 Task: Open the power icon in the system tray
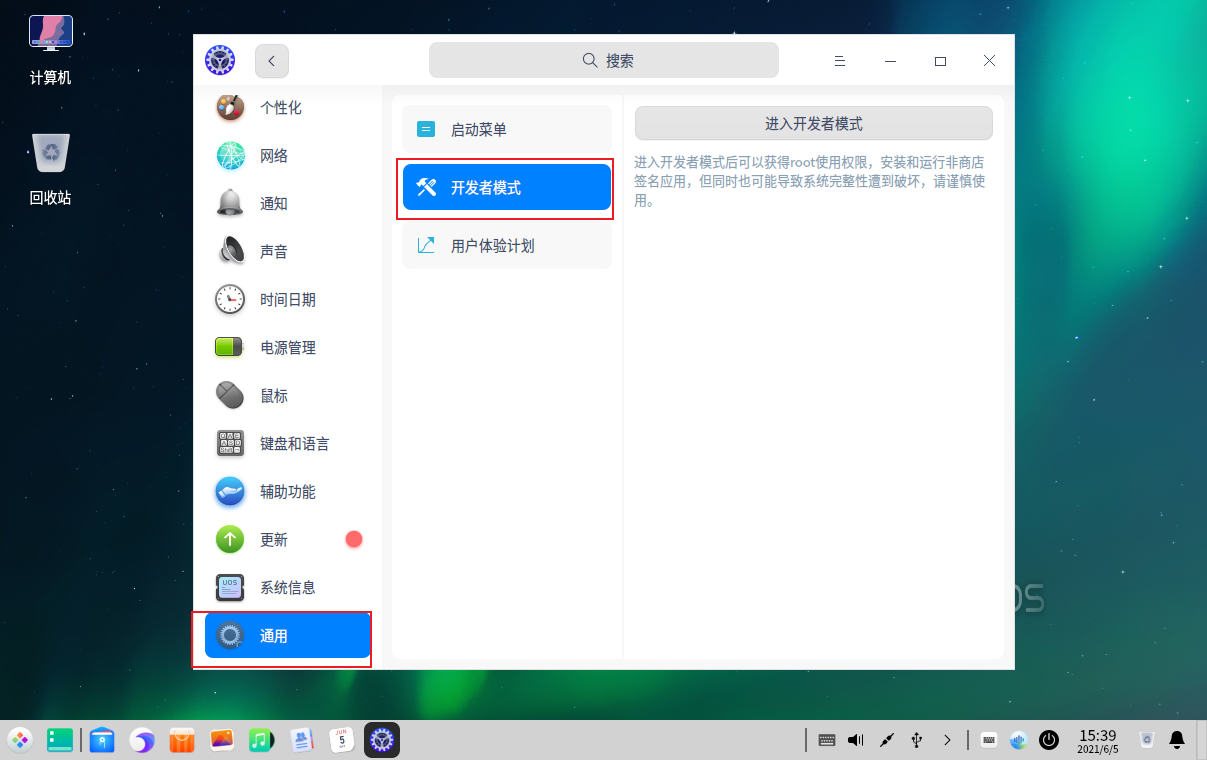coord(1049,740)
